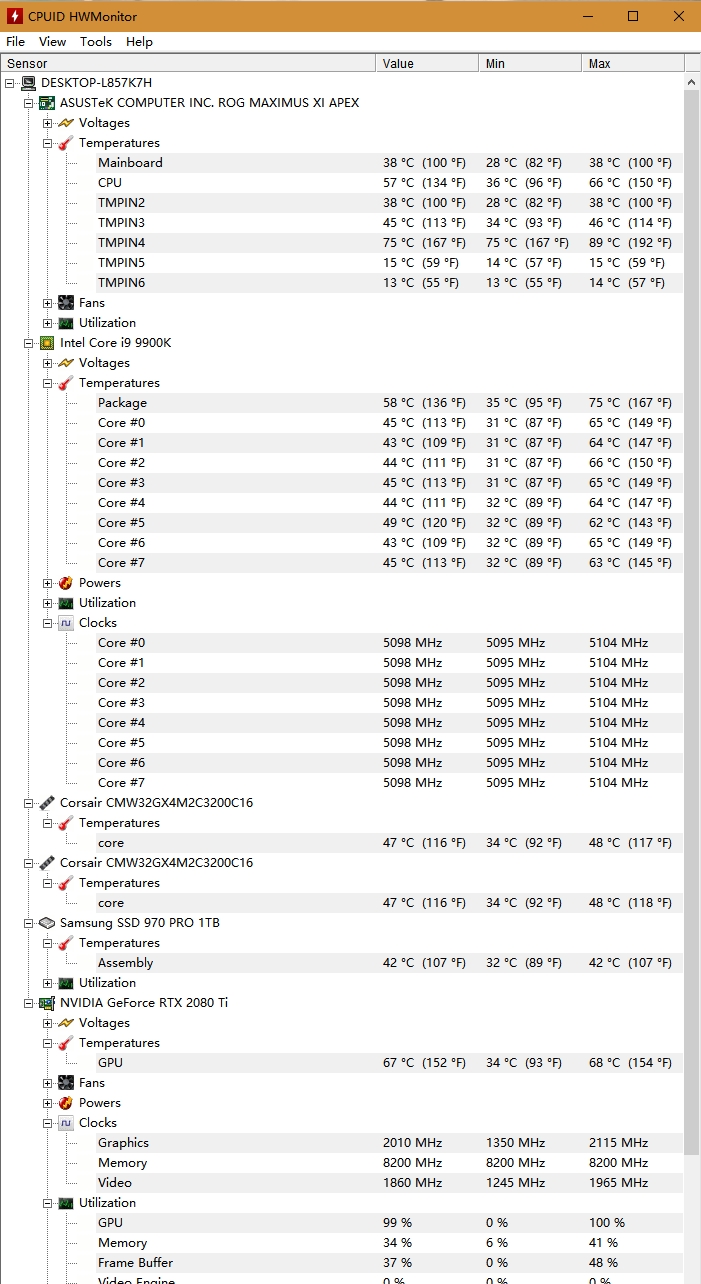Select the TMPIN4 temperature row
The height and width of the screenshot is (1284, 701).
121,243
